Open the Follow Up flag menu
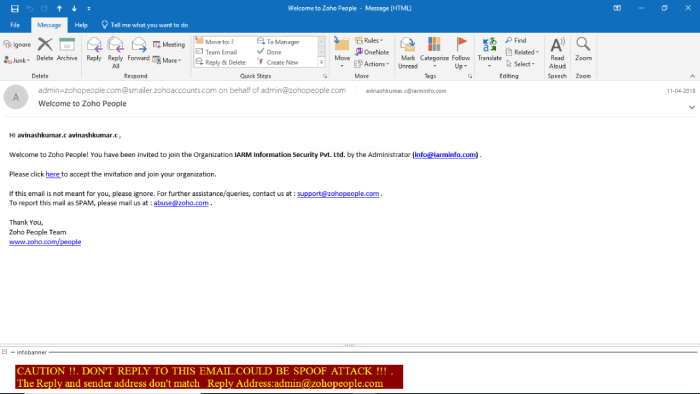 tap(461, 53)
